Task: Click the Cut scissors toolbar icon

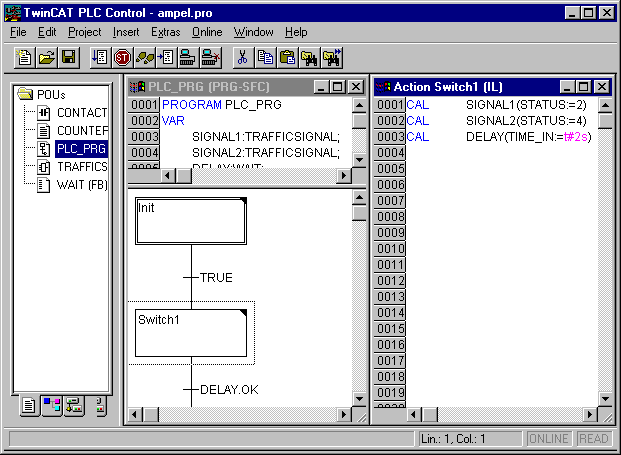Action: click(243, 58)
